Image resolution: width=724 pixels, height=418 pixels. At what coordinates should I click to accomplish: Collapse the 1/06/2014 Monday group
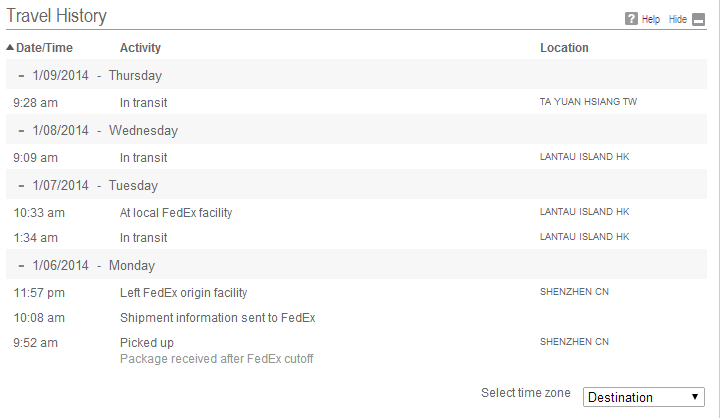21,265
